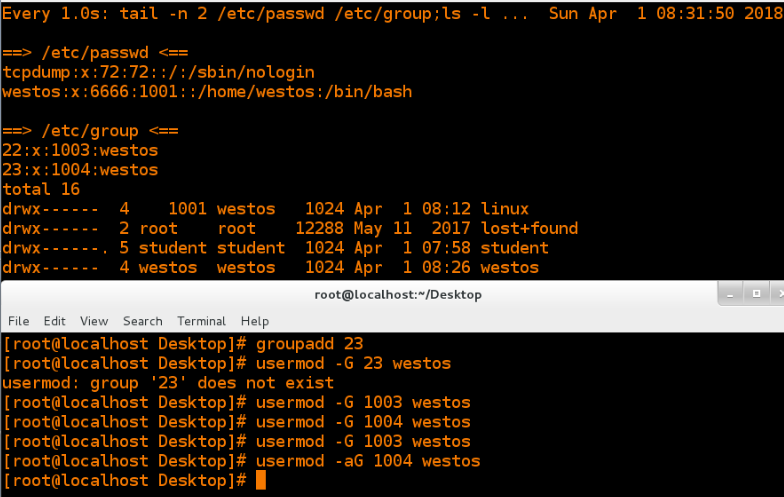This screenshot has height=497, width=784.
Task: Open the Search menu
Action: [142, 321]
